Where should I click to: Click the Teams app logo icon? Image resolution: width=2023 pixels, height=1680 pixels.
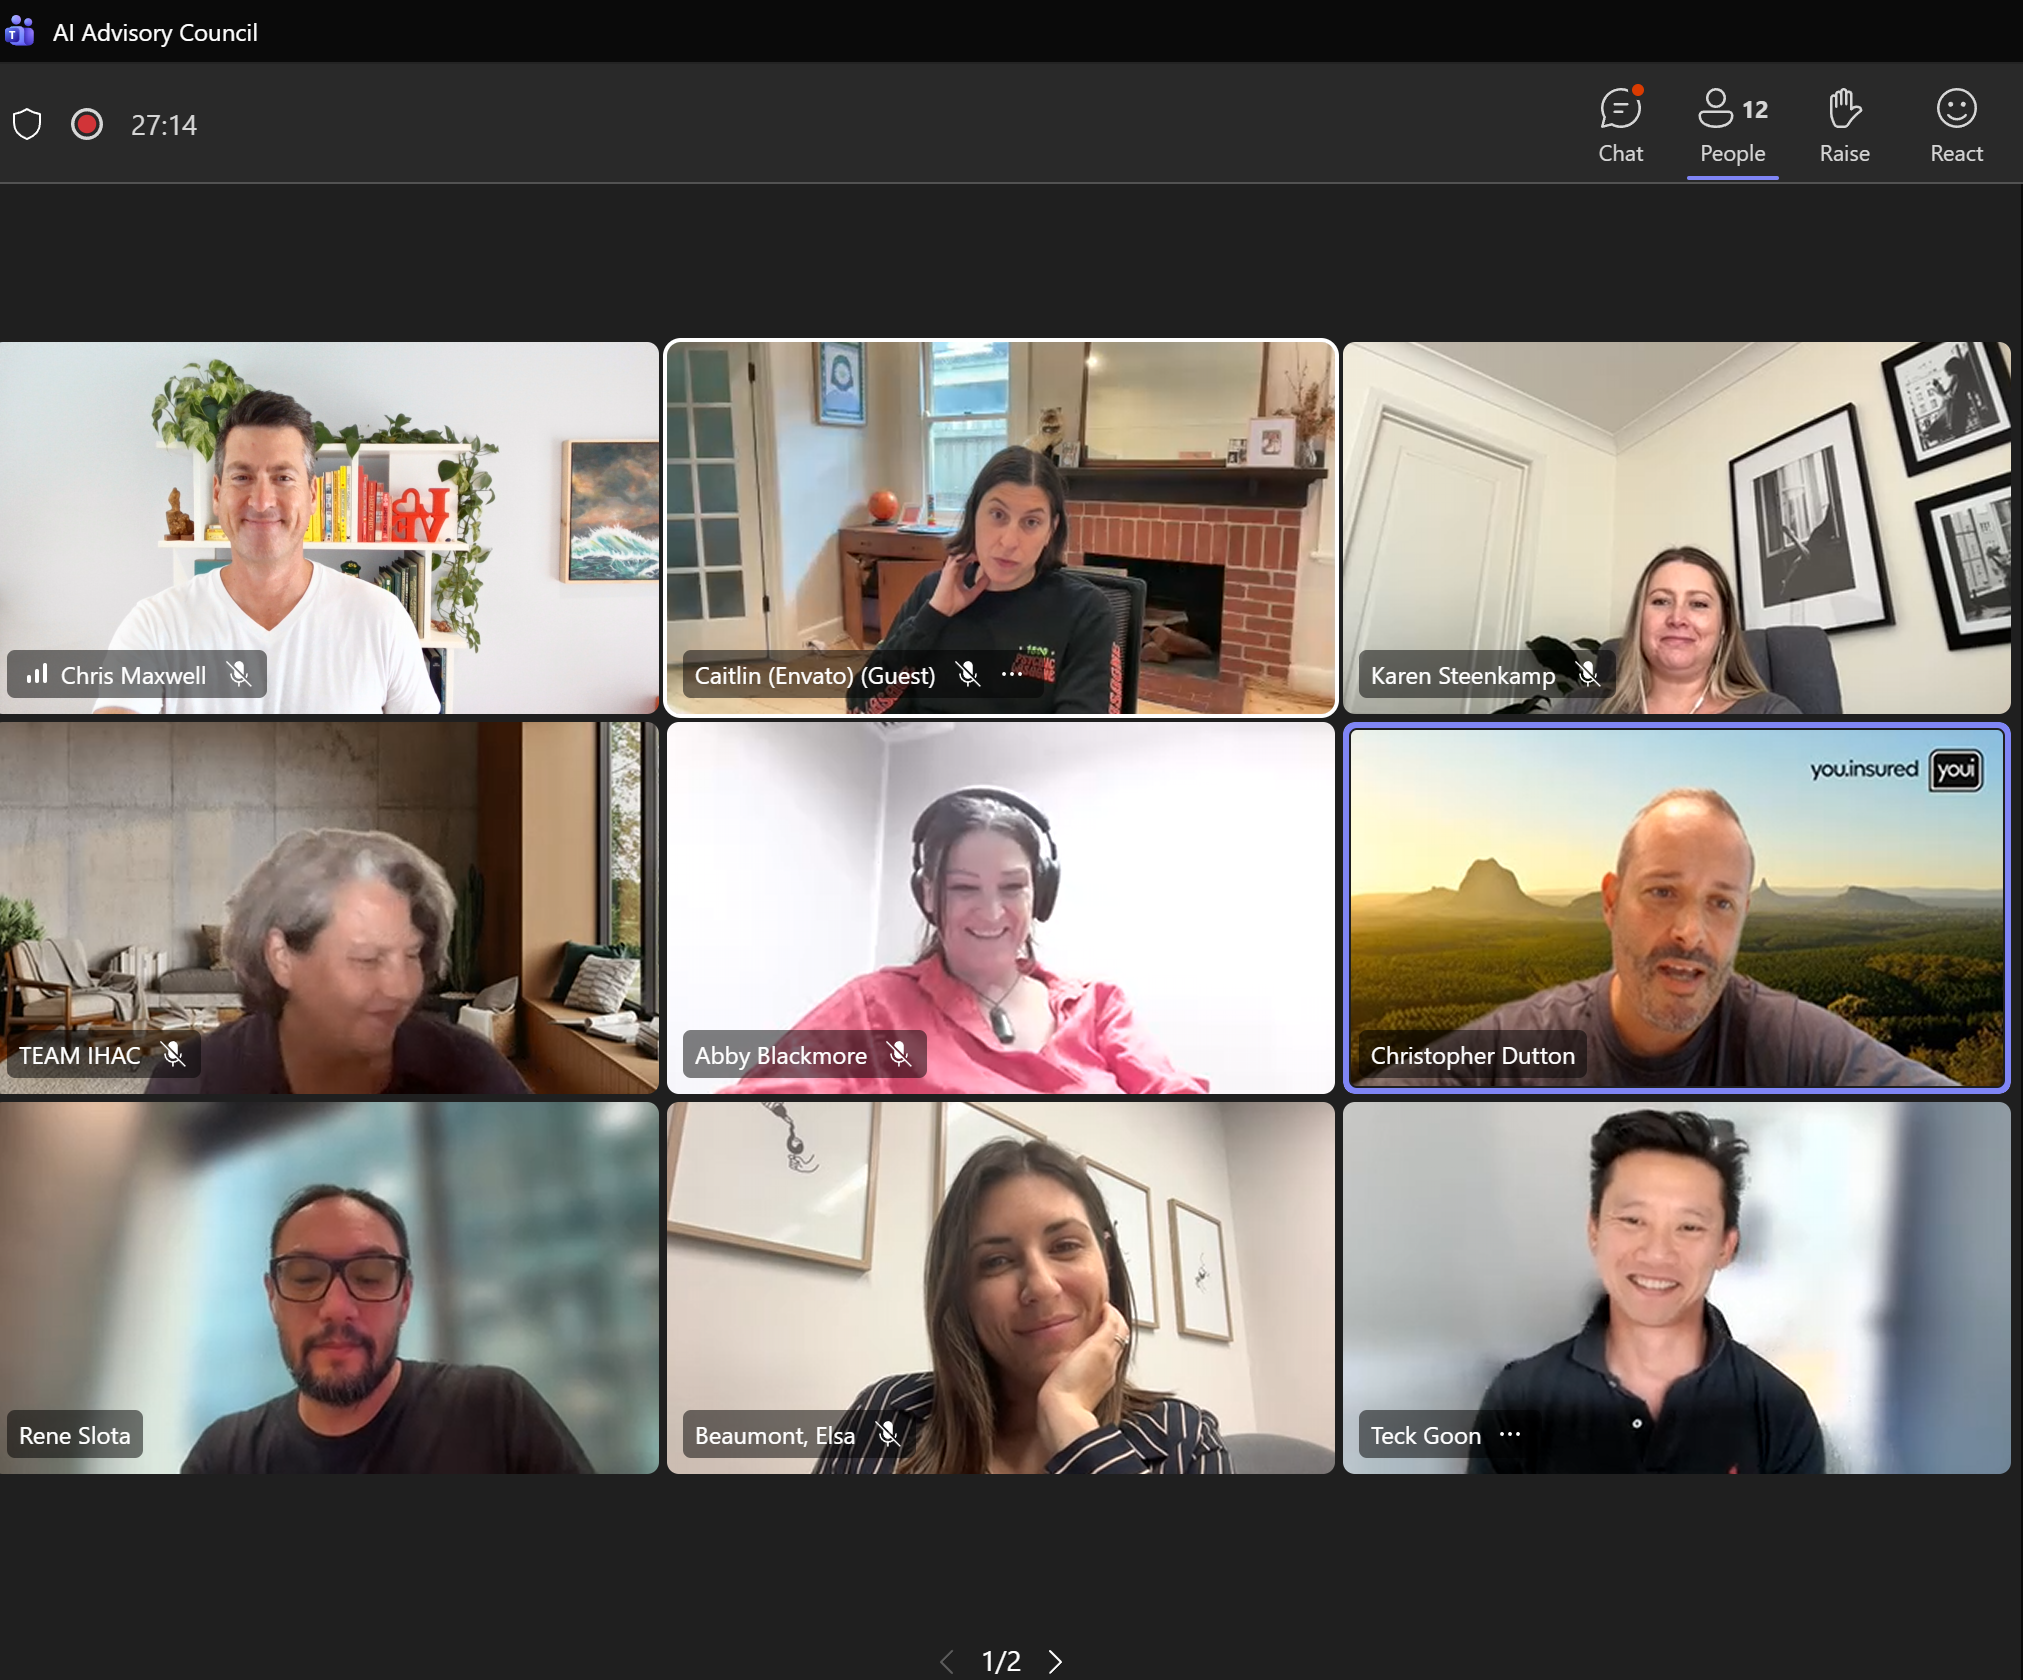[x=20, y=32]
